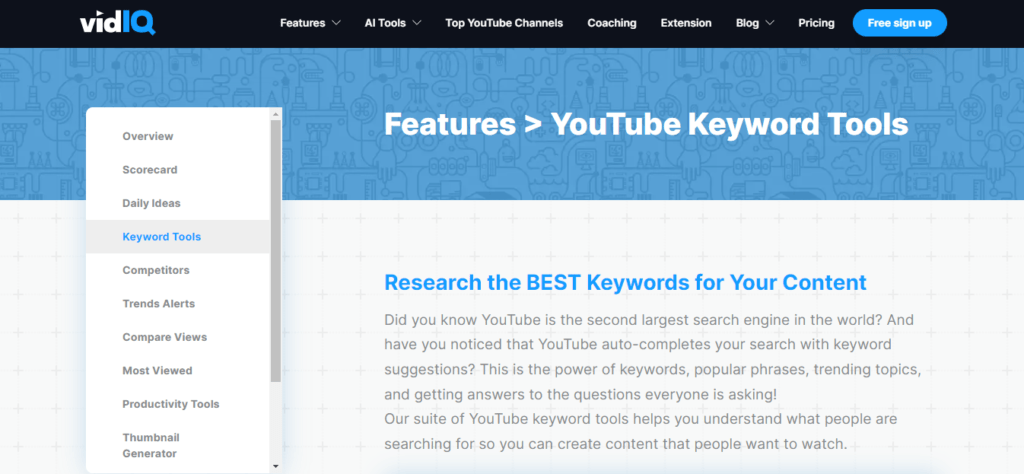This screenshot has width=1024, height=474.
Task: Select Overview in the sidebar
Action: [x=148, y=136]
